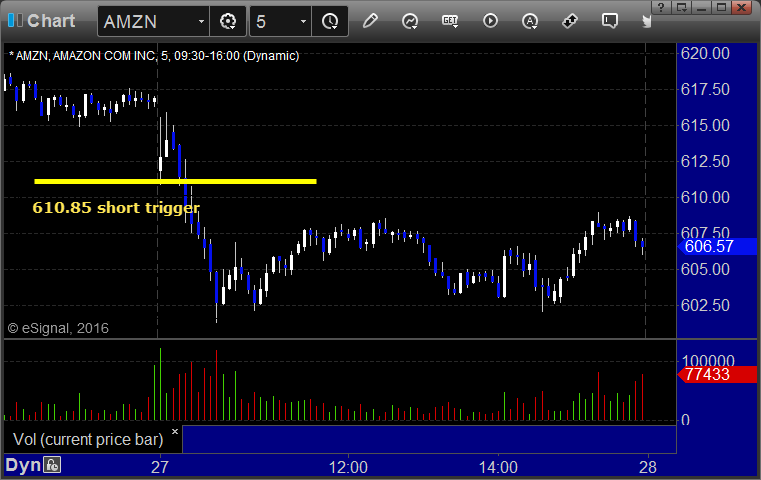Minimize the chart window
This screenshot has width=761, height=480.
pos(701,7)
